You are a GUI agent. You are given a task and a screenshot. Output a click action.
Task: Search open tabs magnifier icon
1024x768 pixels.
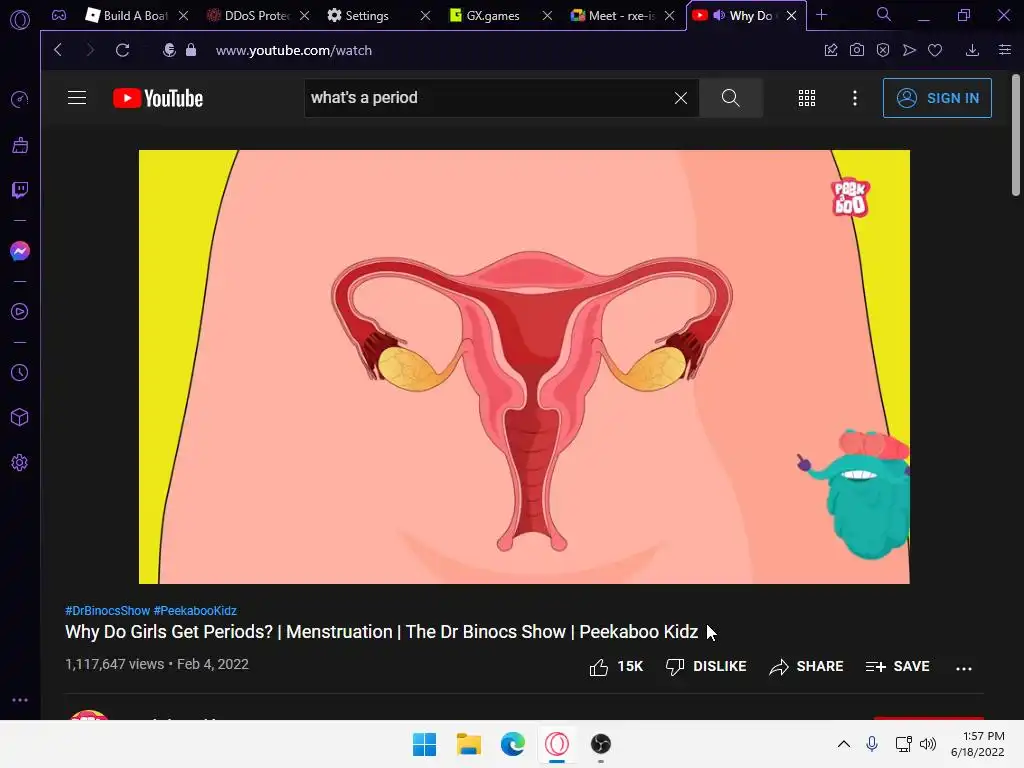[884, 14]
